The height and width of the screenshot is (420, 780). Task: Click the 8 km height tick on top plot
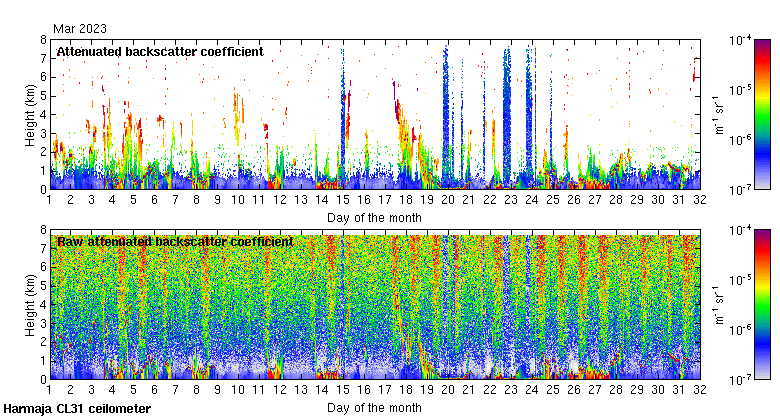pos(43,40)
